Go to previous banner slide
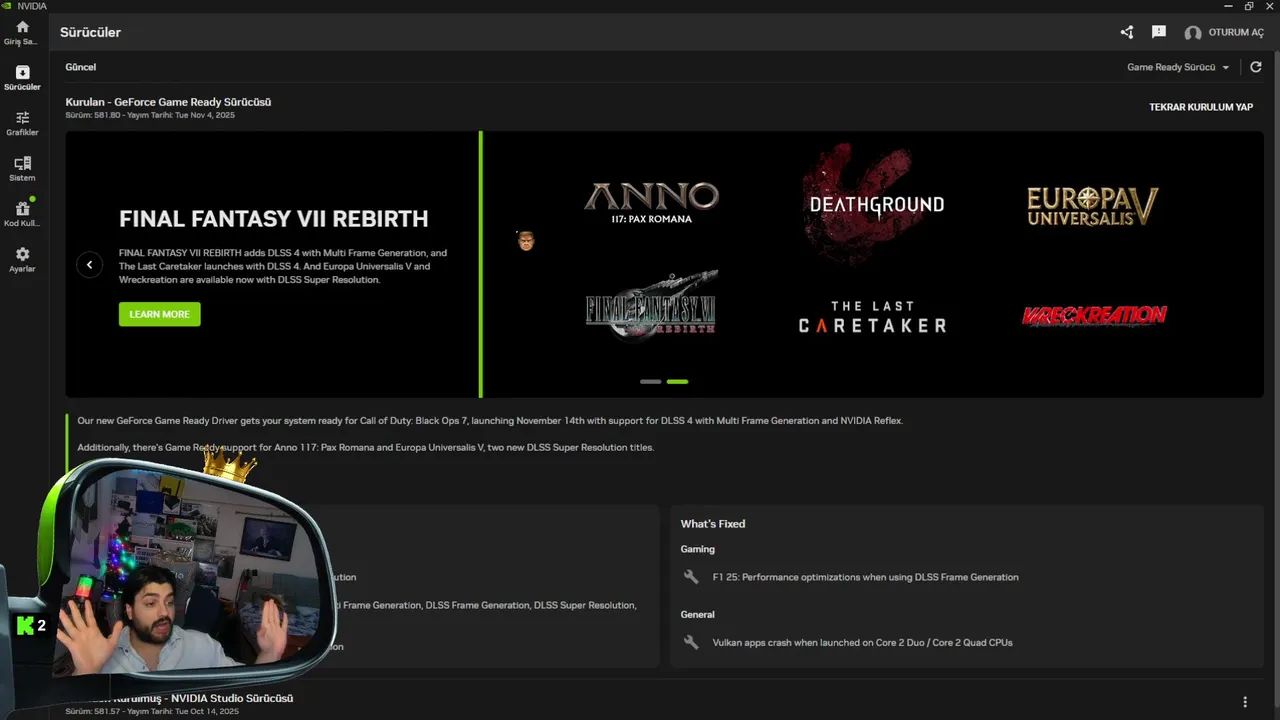The height and width of the screenshot is (720, 1280). click(x=89, y=265)
